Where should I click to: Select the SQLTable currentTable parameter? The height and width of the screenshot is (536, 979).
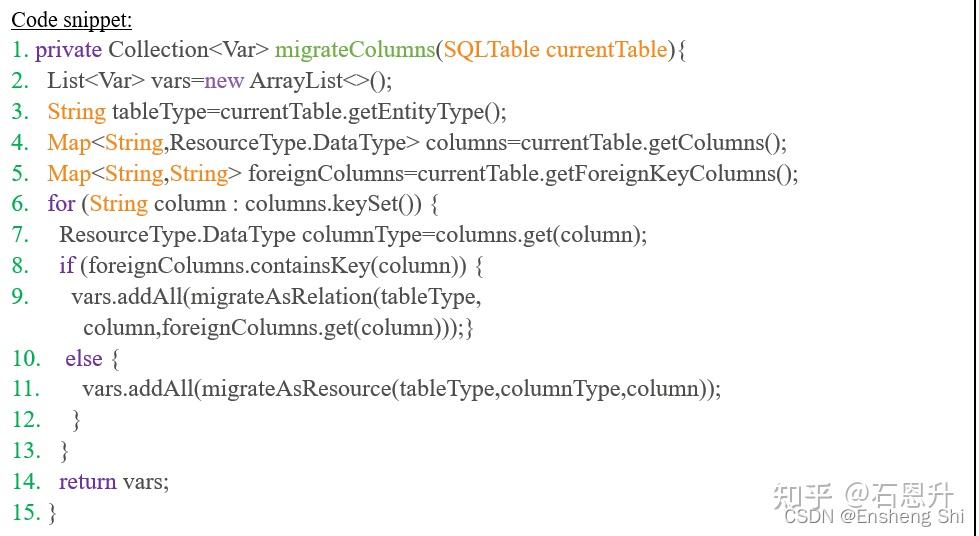[555, 49]
